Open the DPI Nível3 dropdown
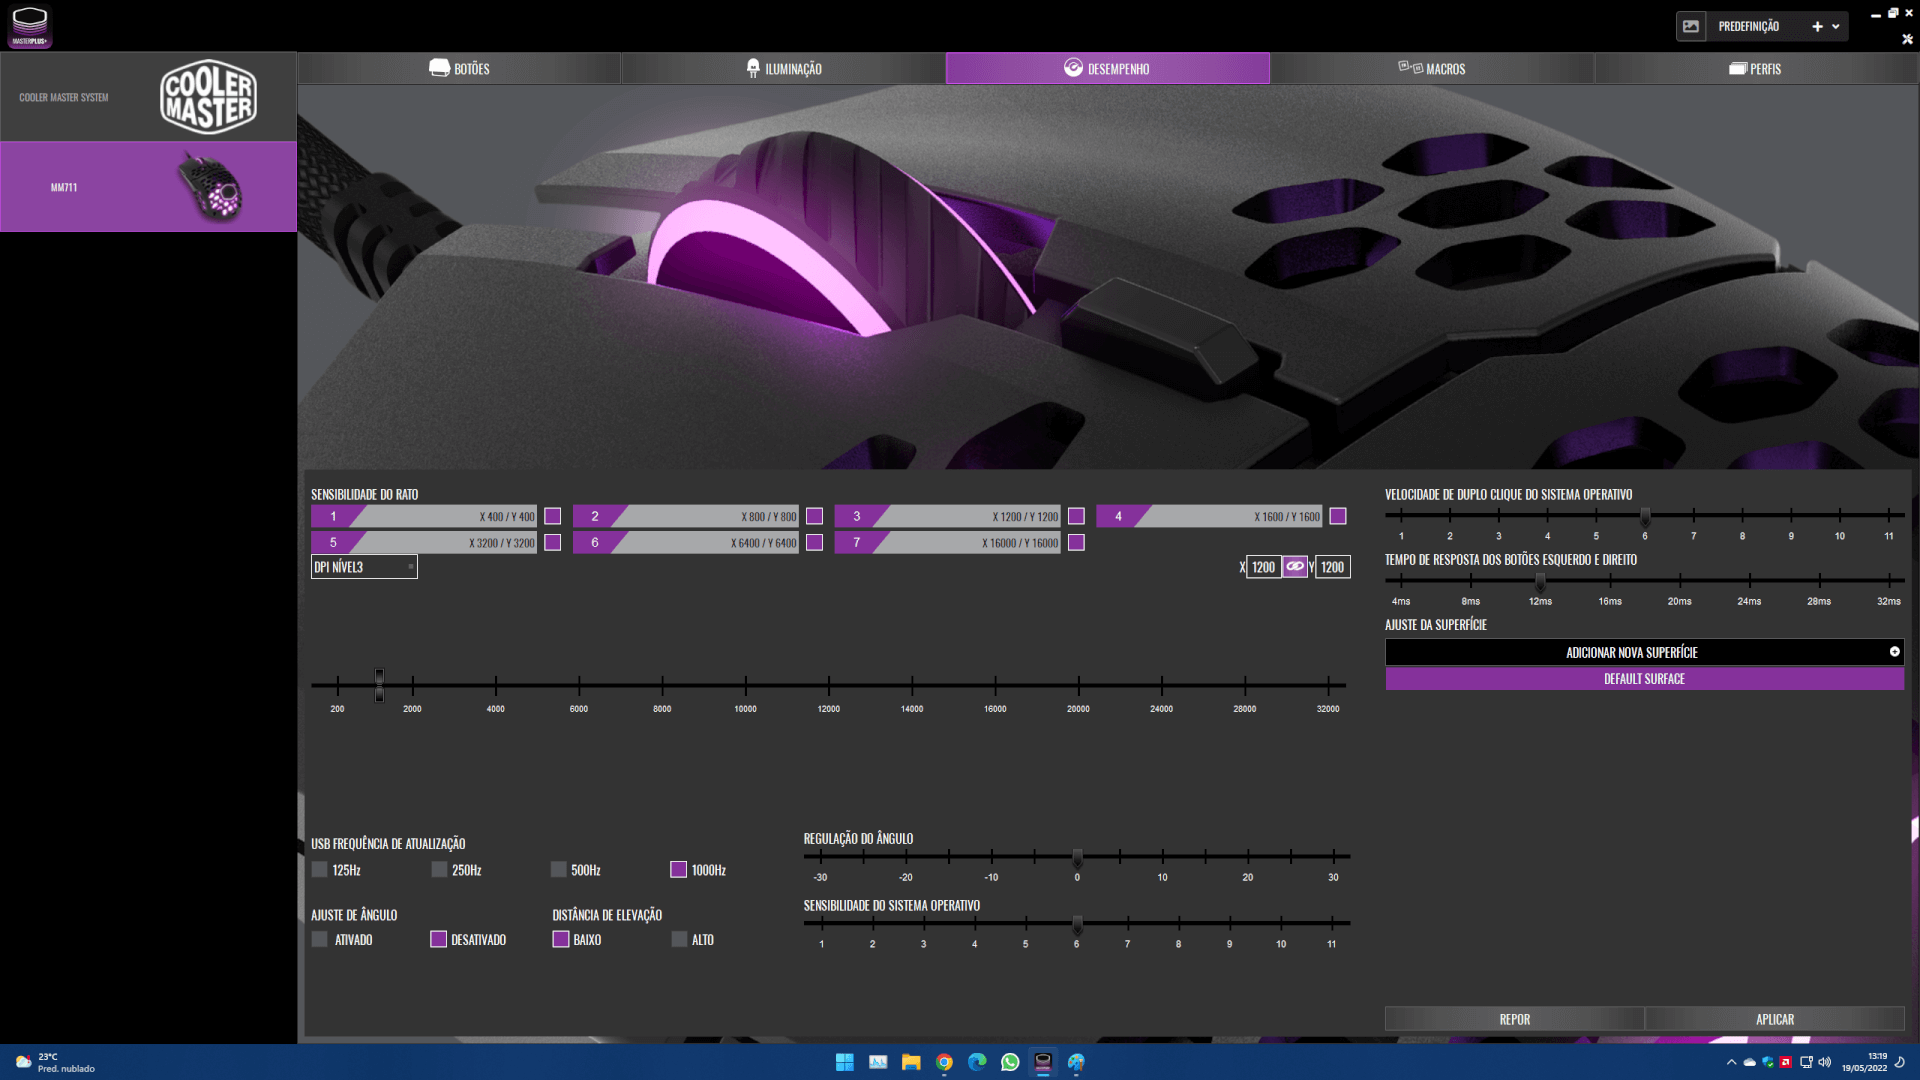Screen dimensions: 1920x1080 click(364, 567)
